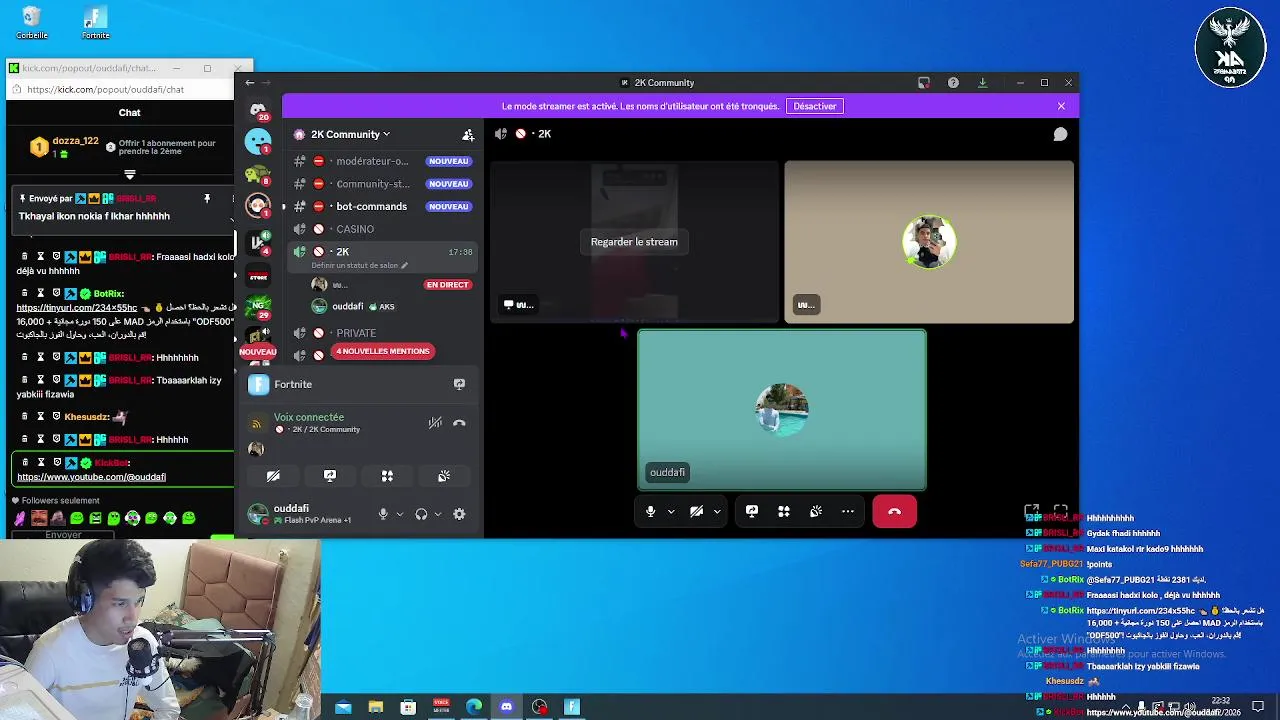Join the PRIVATE voice channel
This screenshot has width=1280, height=720.
[382, 333]
